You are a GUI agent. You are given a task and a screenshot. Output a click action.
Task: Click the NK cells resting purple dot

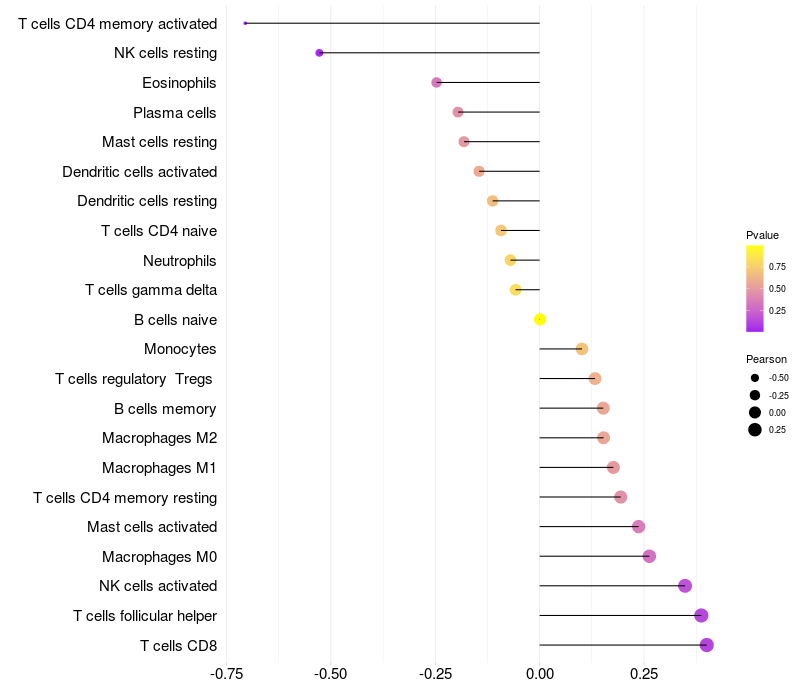(319, 53)
